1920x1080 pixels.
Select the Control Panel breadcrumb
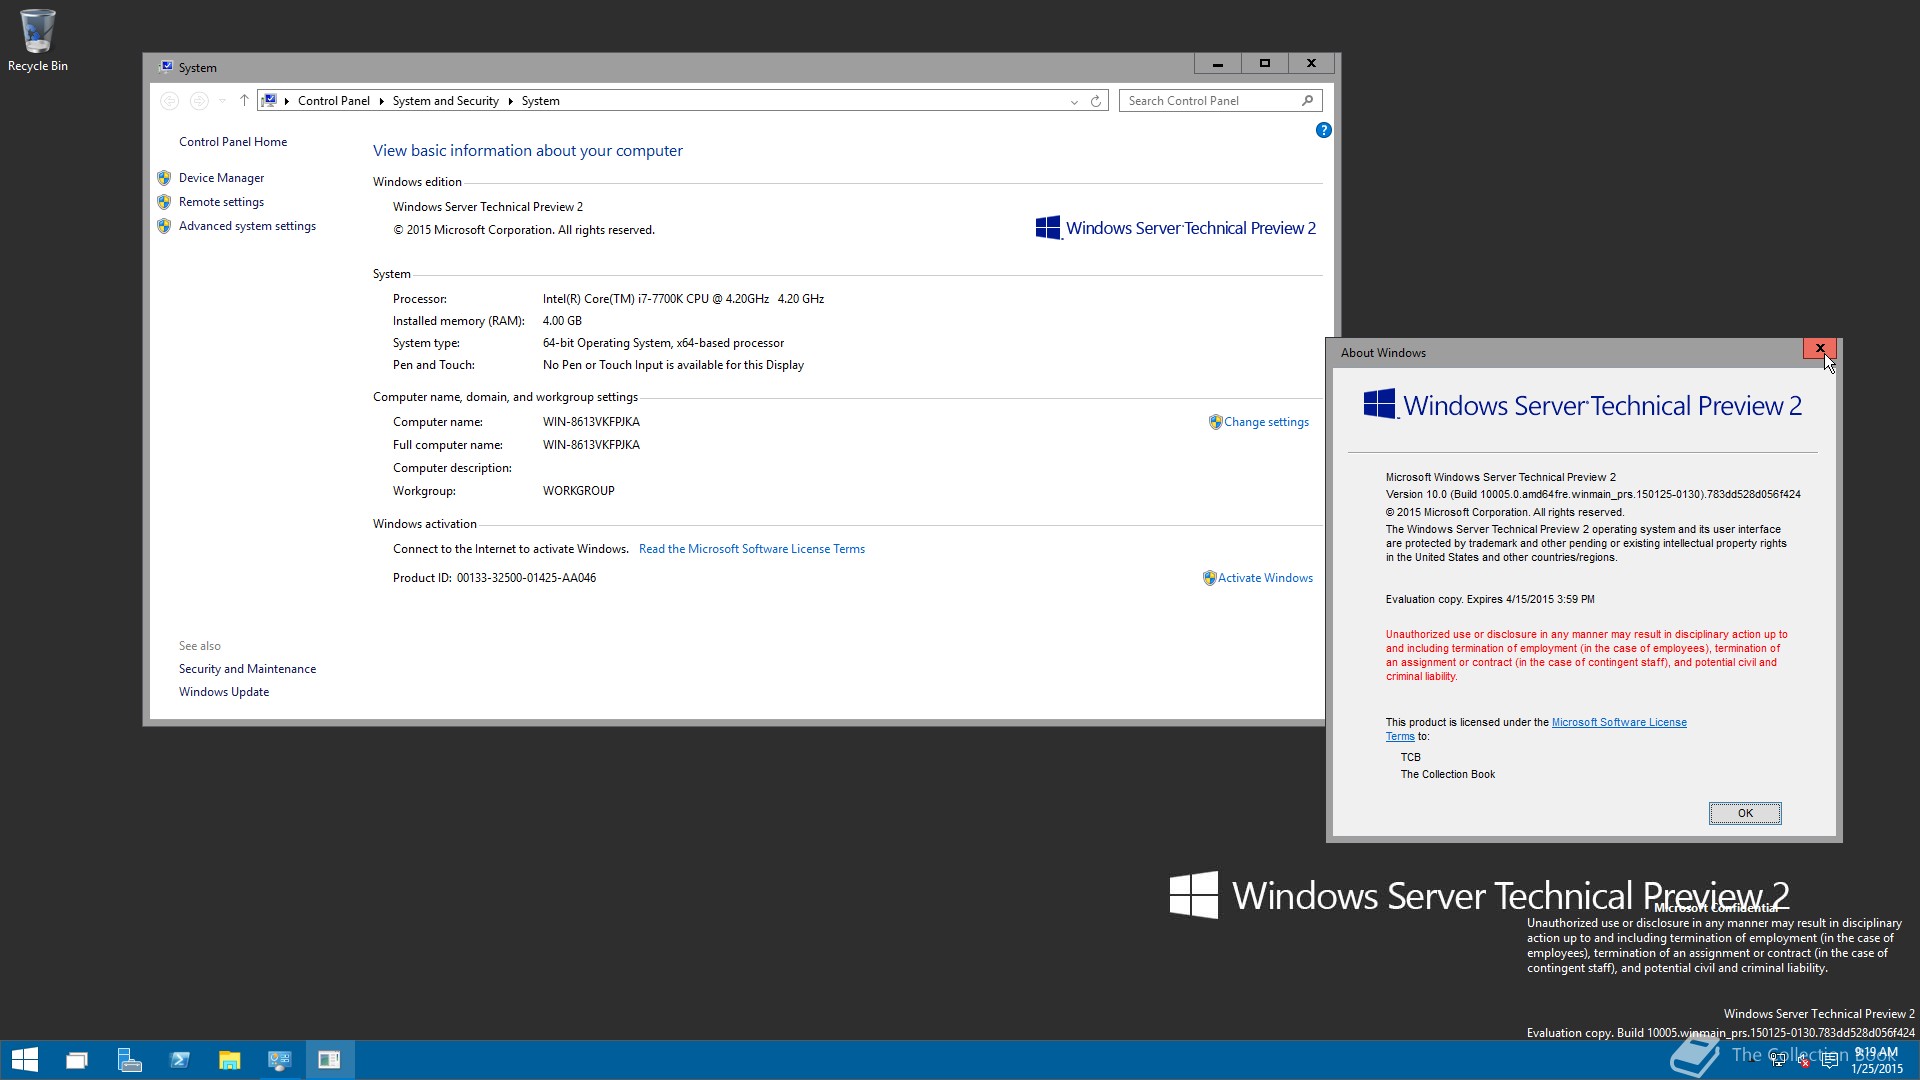pyautogui.click(x=333, y=101)
